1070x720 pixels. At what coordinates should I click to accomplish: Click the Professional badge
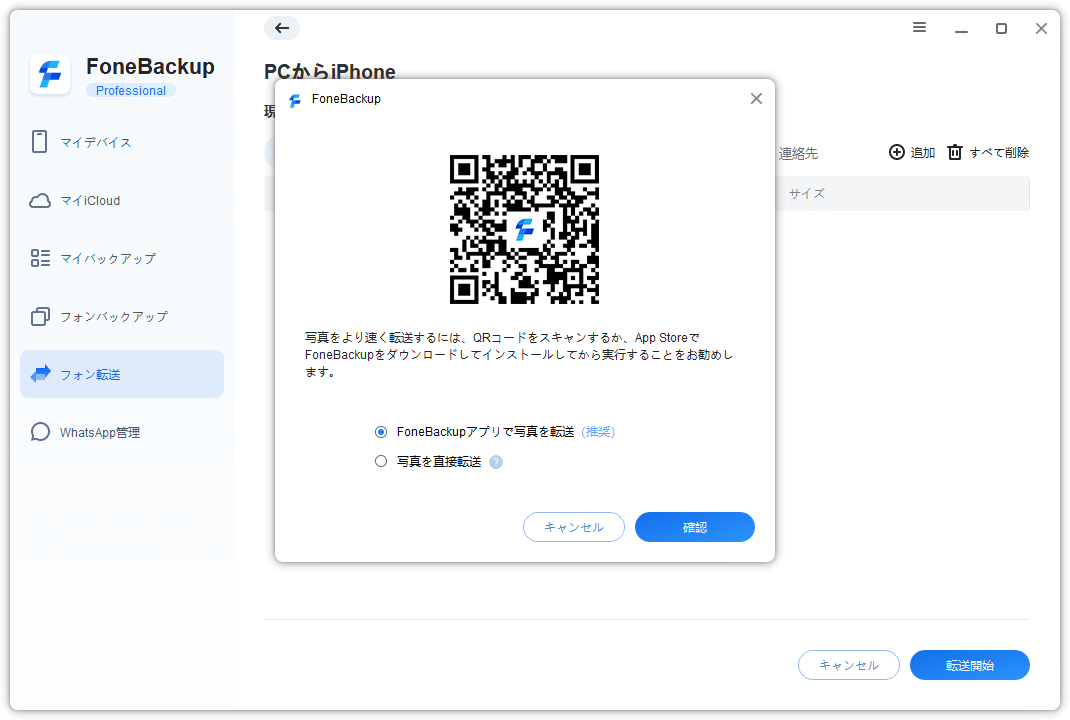point(131,91)
